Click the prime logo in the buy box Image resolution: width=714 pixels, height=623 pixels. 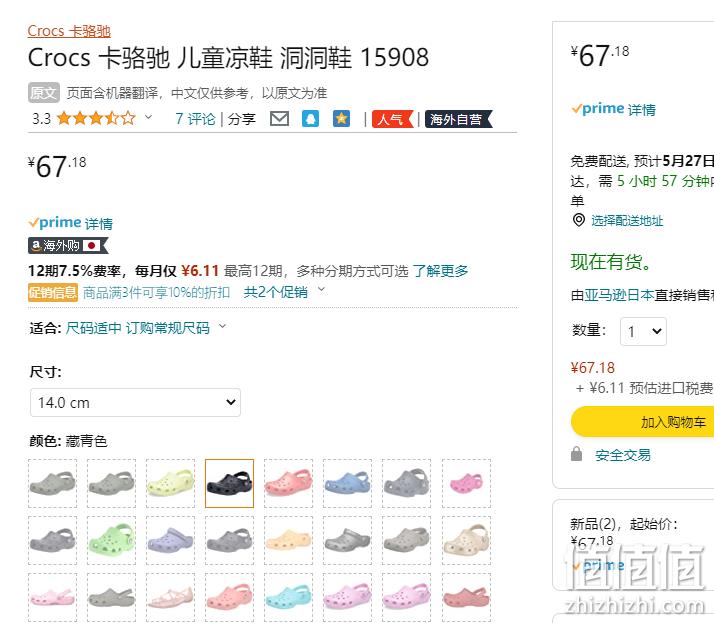click(x=598, y=109)
